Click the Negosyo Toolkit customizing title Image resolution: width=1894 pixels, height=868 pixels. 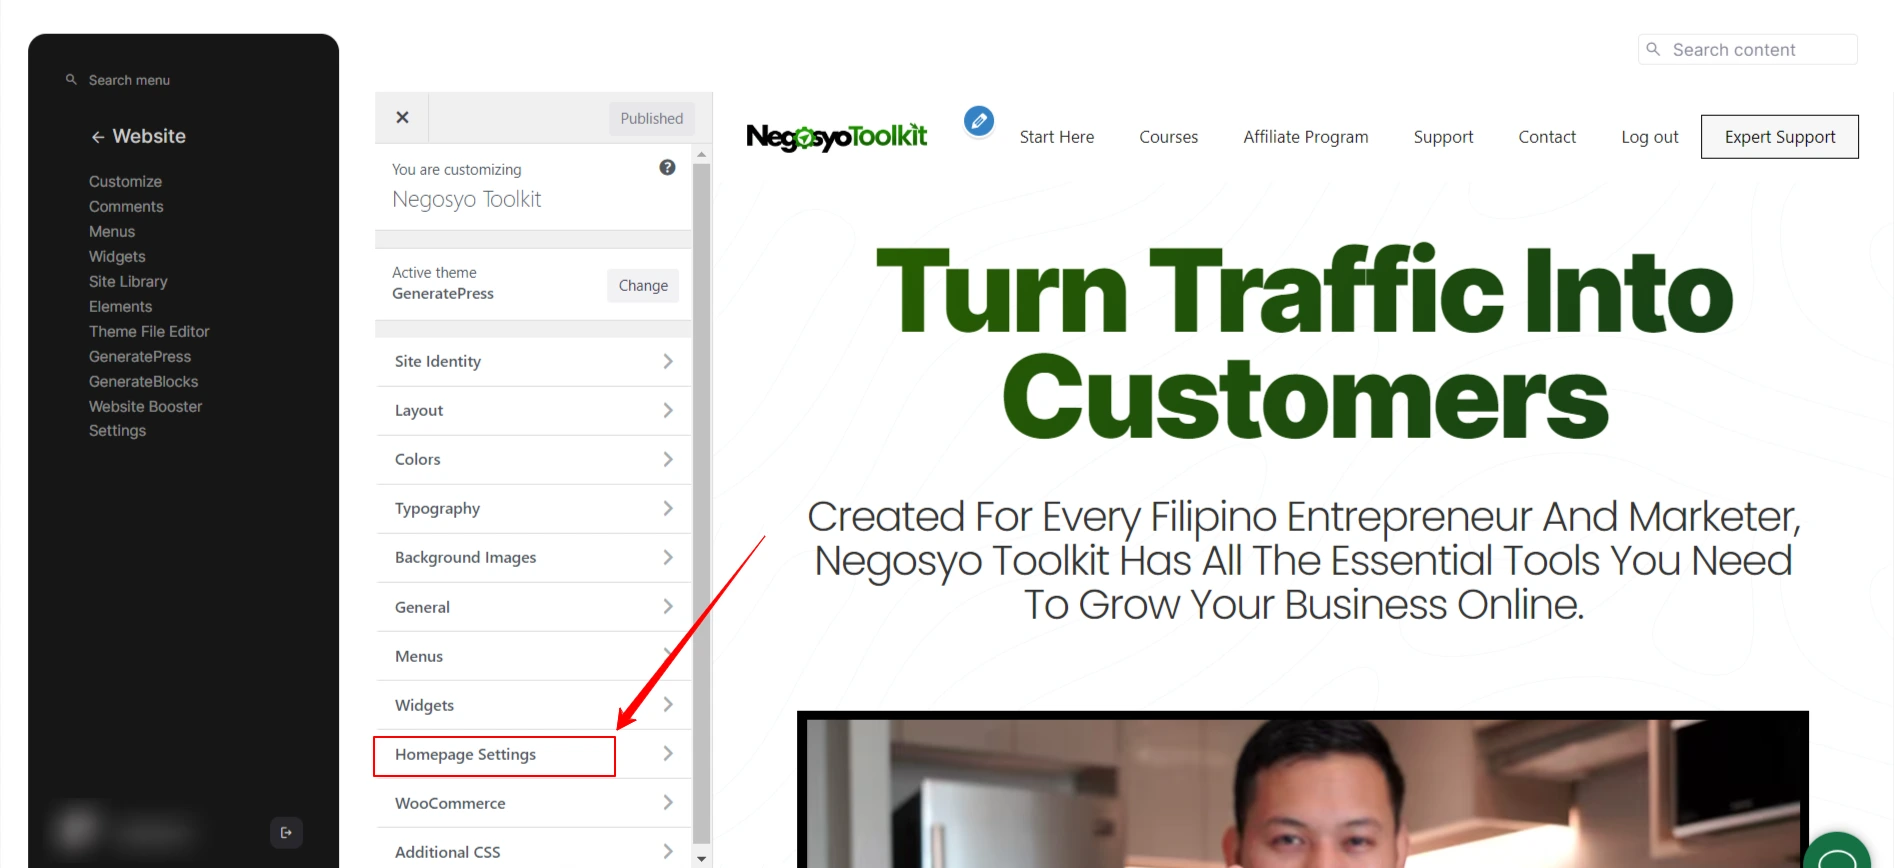tap(467, 199)
